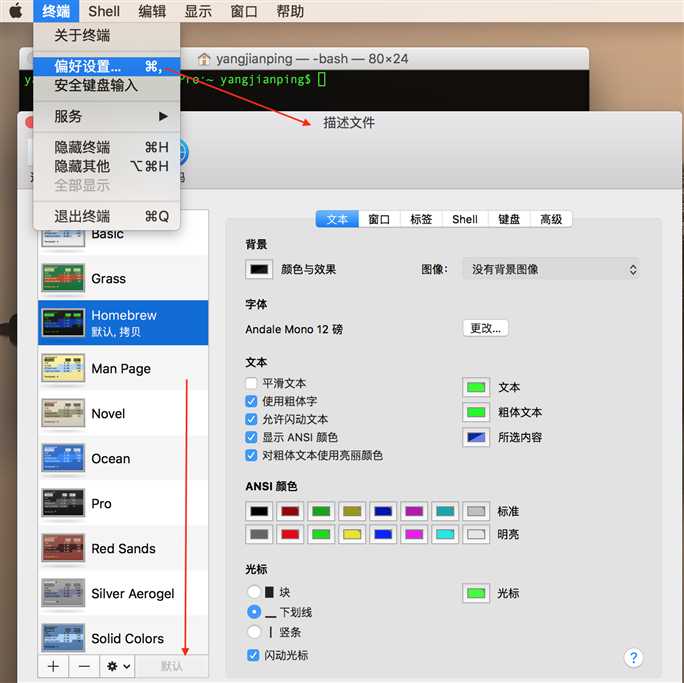Choose 隐藏其他 menu item
Viewport: 684px width, 683px height.
click(x=107, y=166)
